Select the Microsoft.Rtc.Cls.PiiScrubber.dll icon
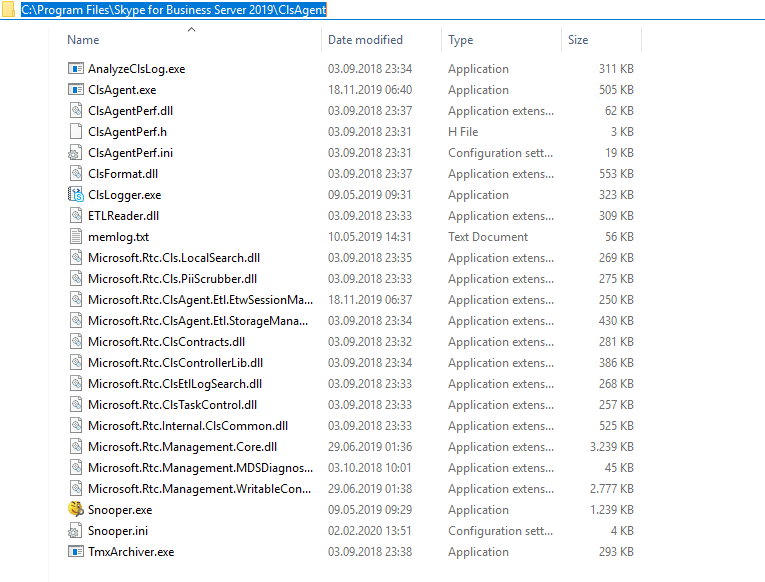This screenshot has height=582, width=765. tap(76, 278)
